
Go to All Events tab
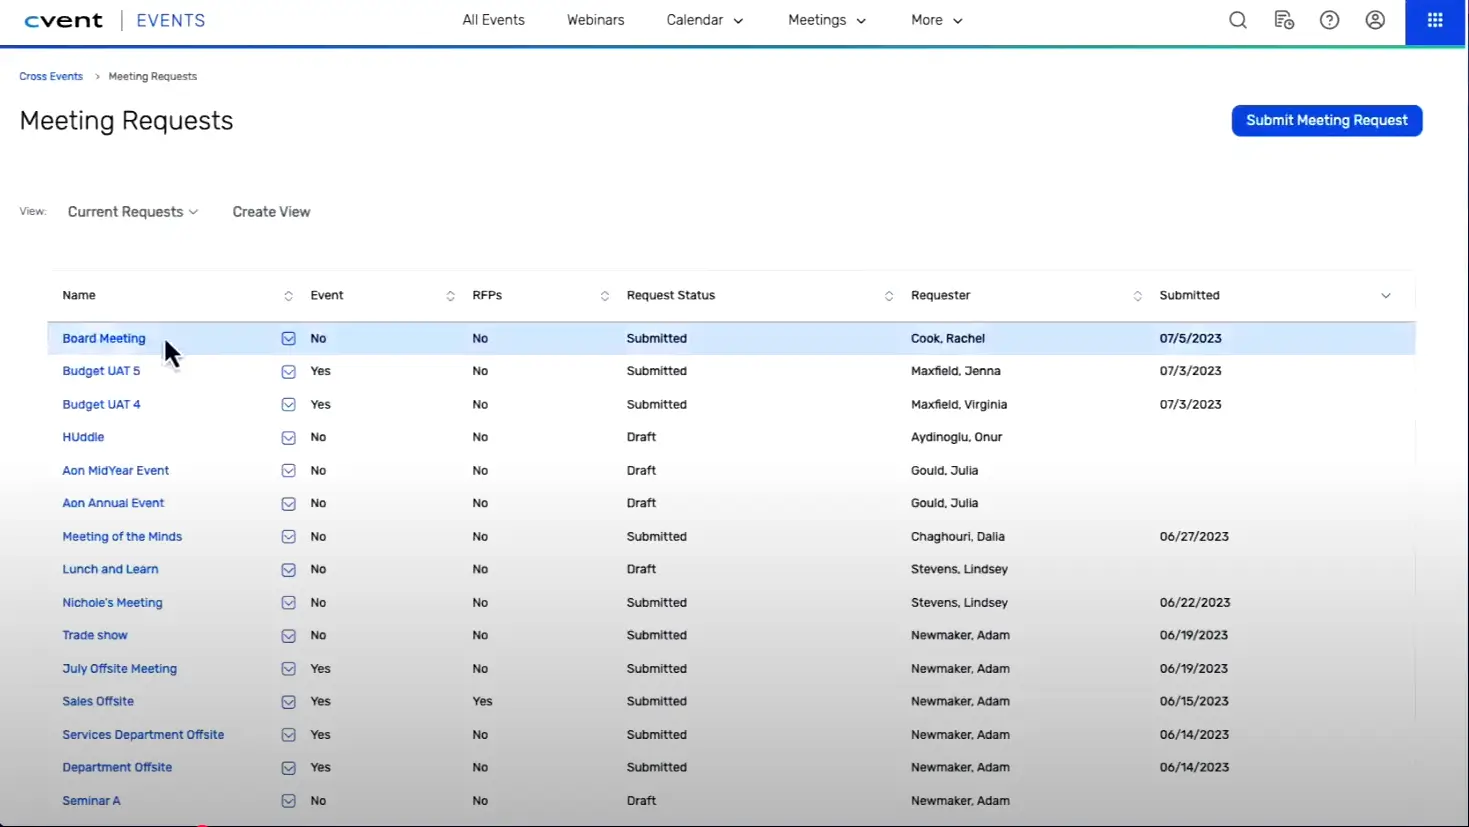pyautogui.click(x=493, y=20)
